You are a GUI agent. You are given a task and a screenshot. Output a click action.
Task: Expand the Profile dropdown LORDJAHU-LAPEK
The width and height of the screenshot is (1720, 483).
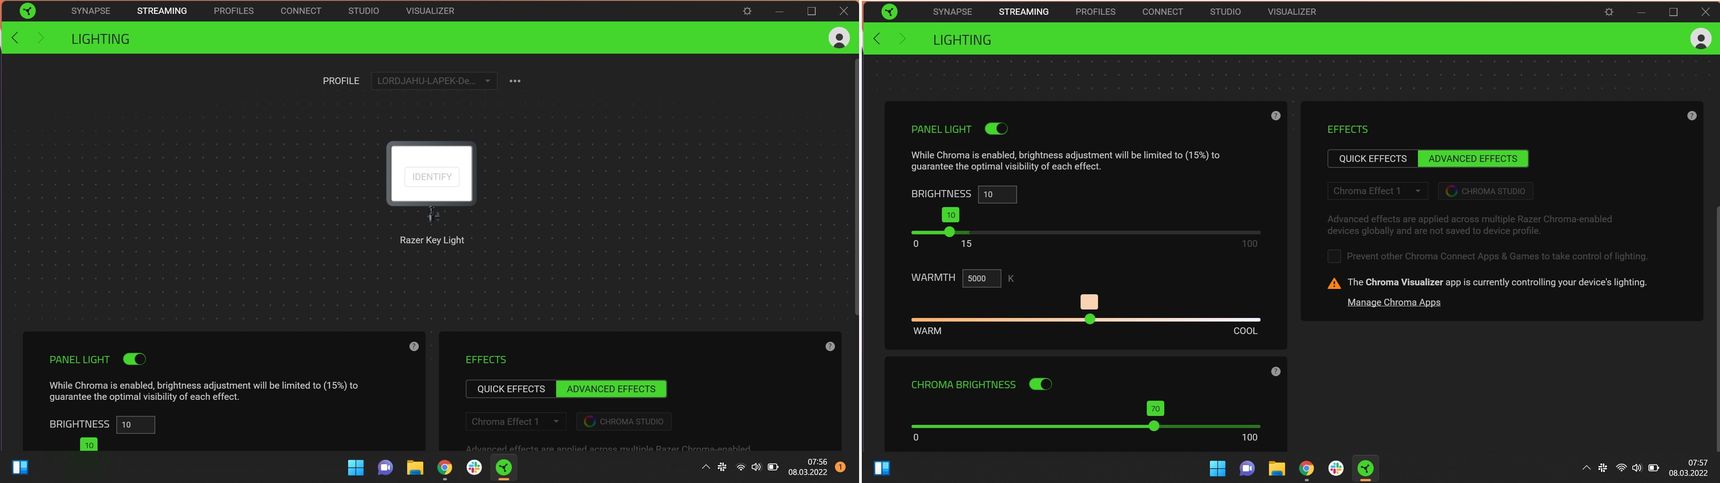click(434, 81)
